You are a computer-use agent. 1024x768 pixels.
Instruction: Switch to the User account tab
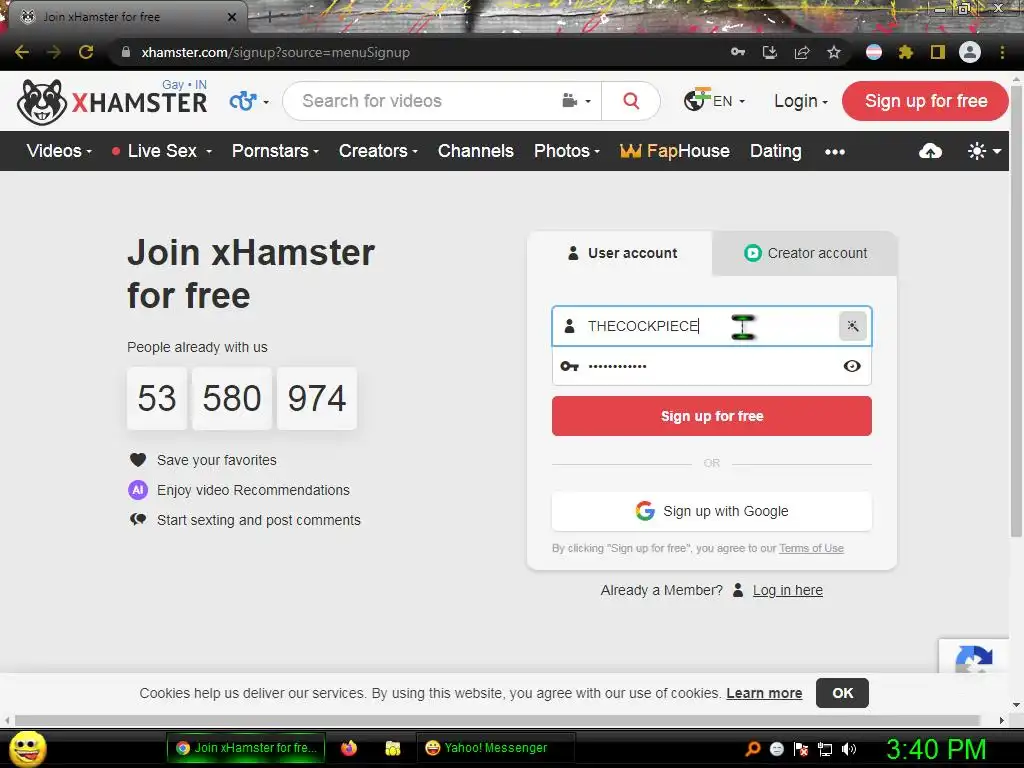click(x=620, y=253)
